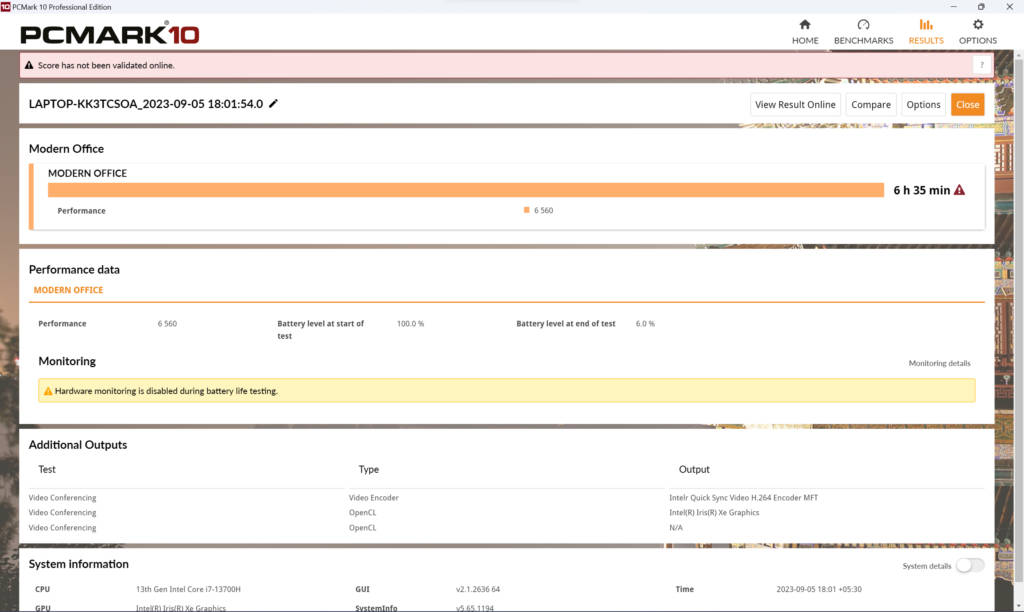Click the warning icon in the validation banner
Screen dimensions: 1024x612
(29, 65)
